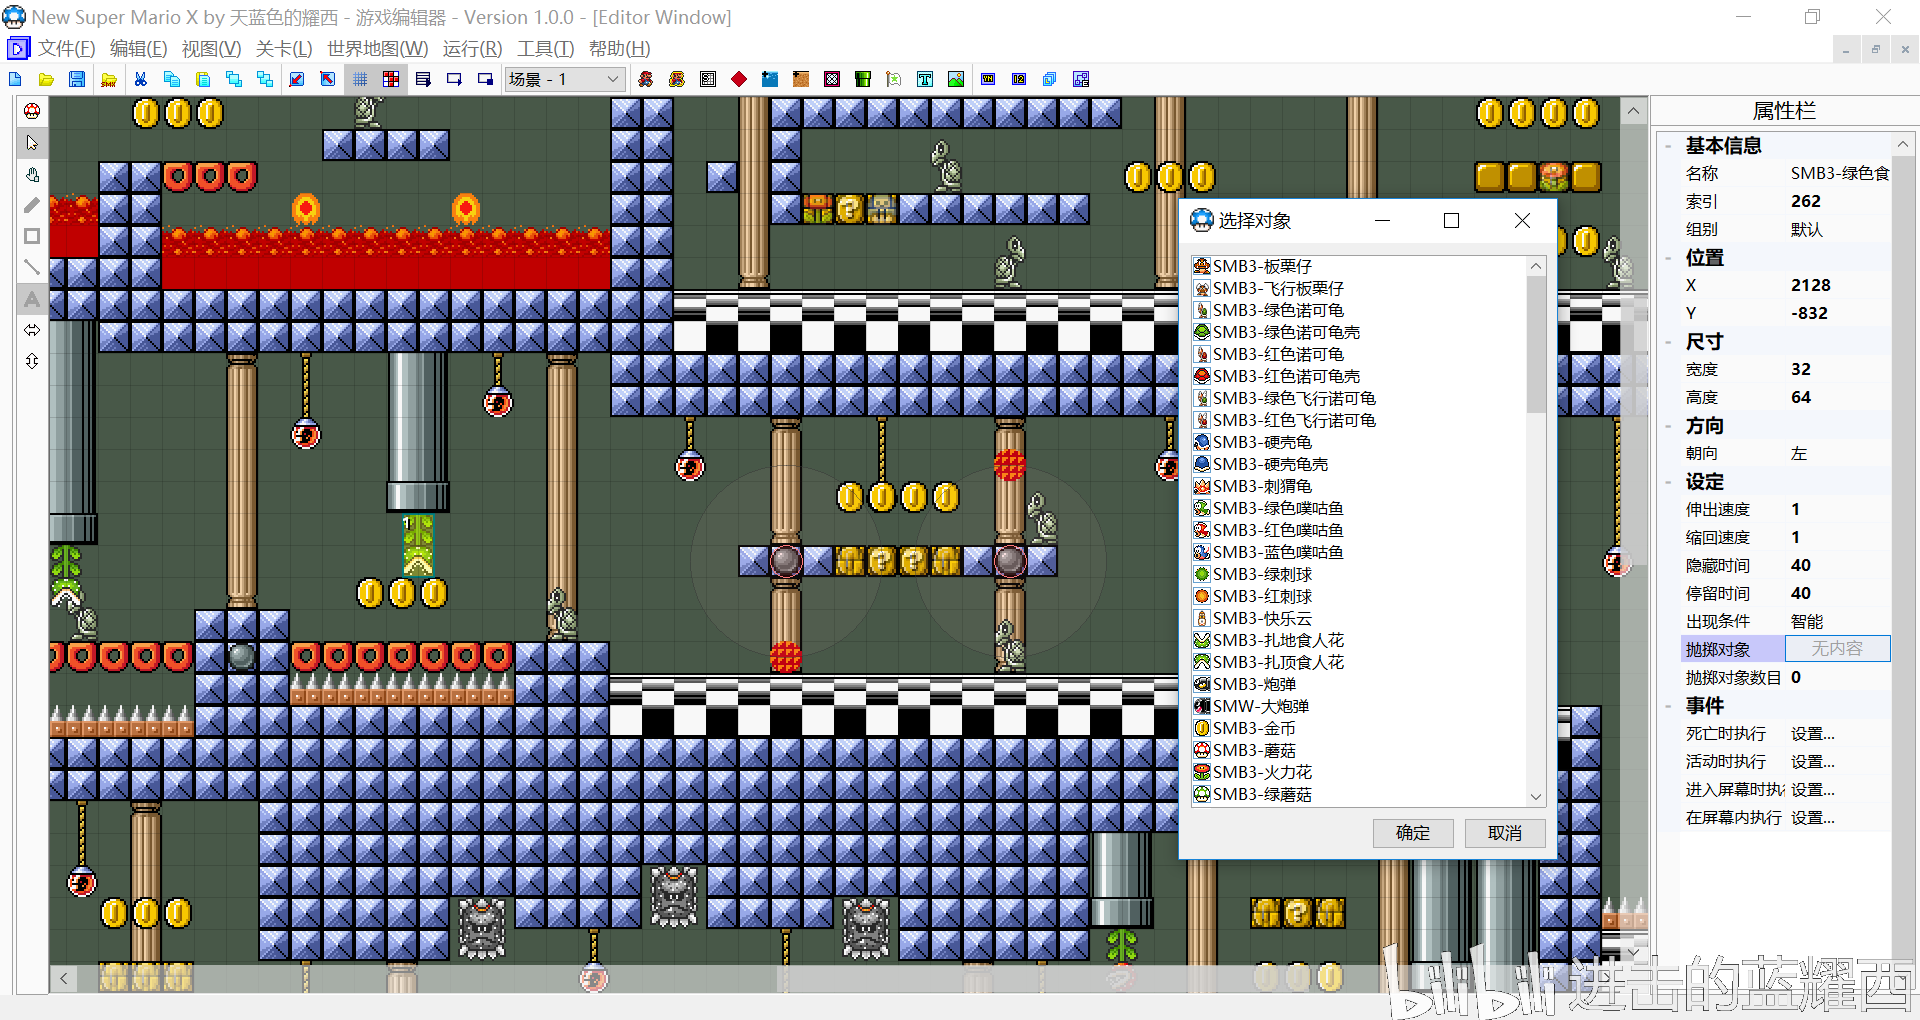
Task: Select the pencil draw tool
Action: (32, 205)
